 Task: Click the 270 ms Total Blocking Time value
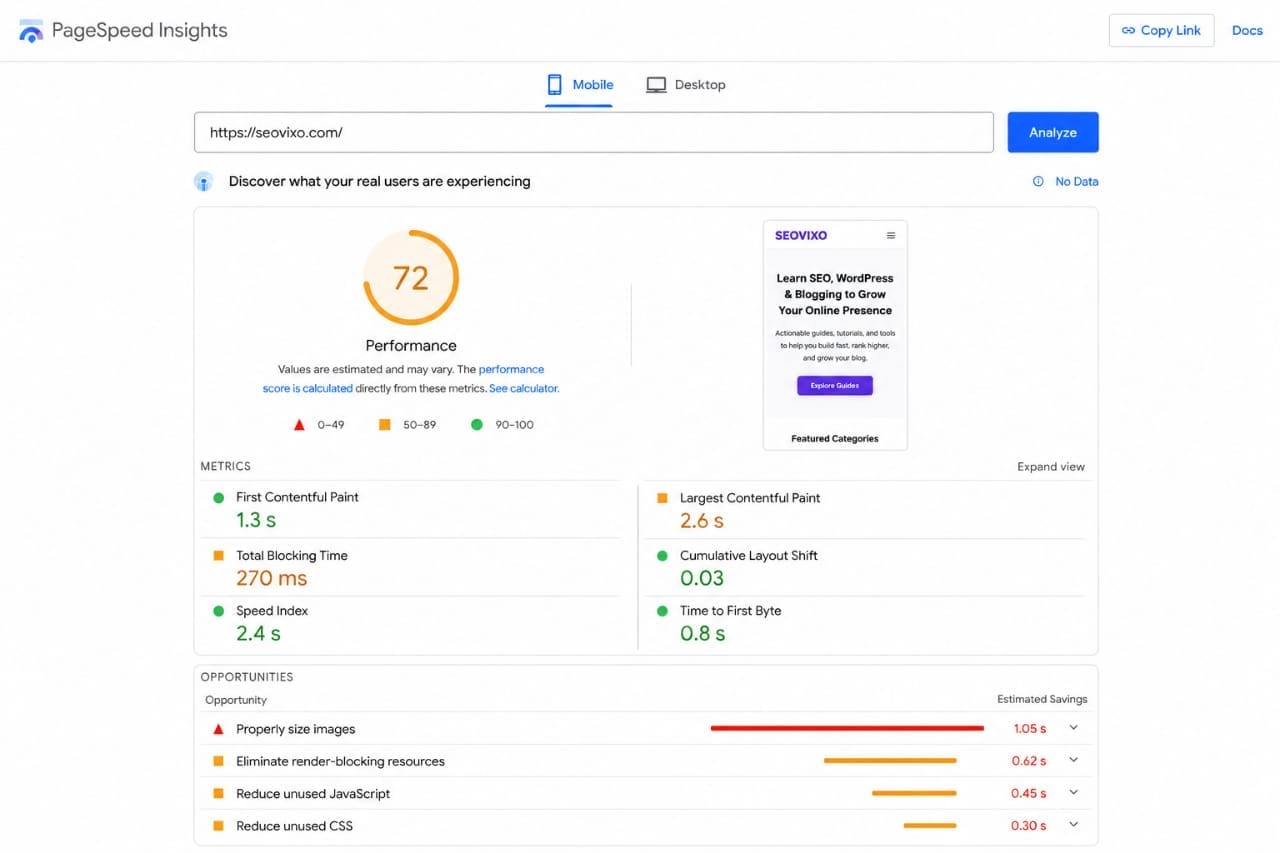[272, 578]
